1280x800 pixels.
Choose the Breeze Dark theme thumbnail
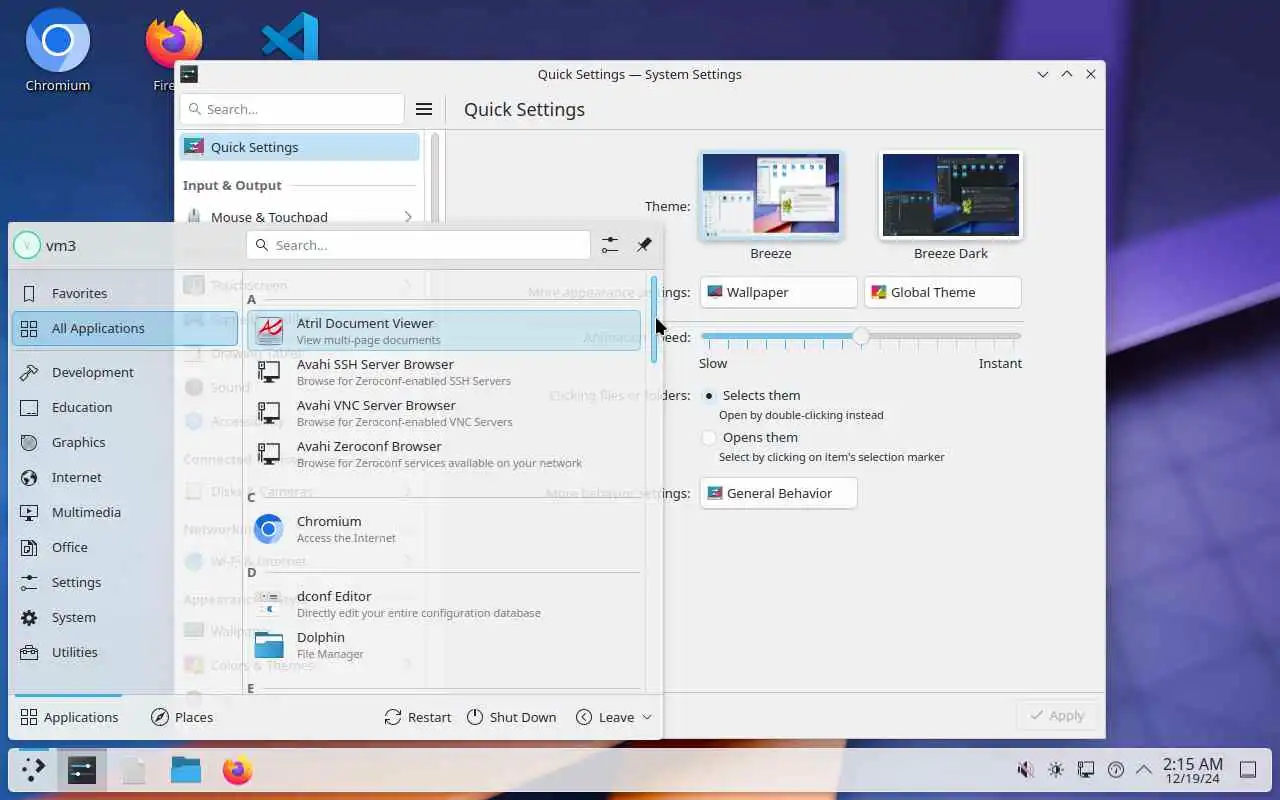[951, 195]
